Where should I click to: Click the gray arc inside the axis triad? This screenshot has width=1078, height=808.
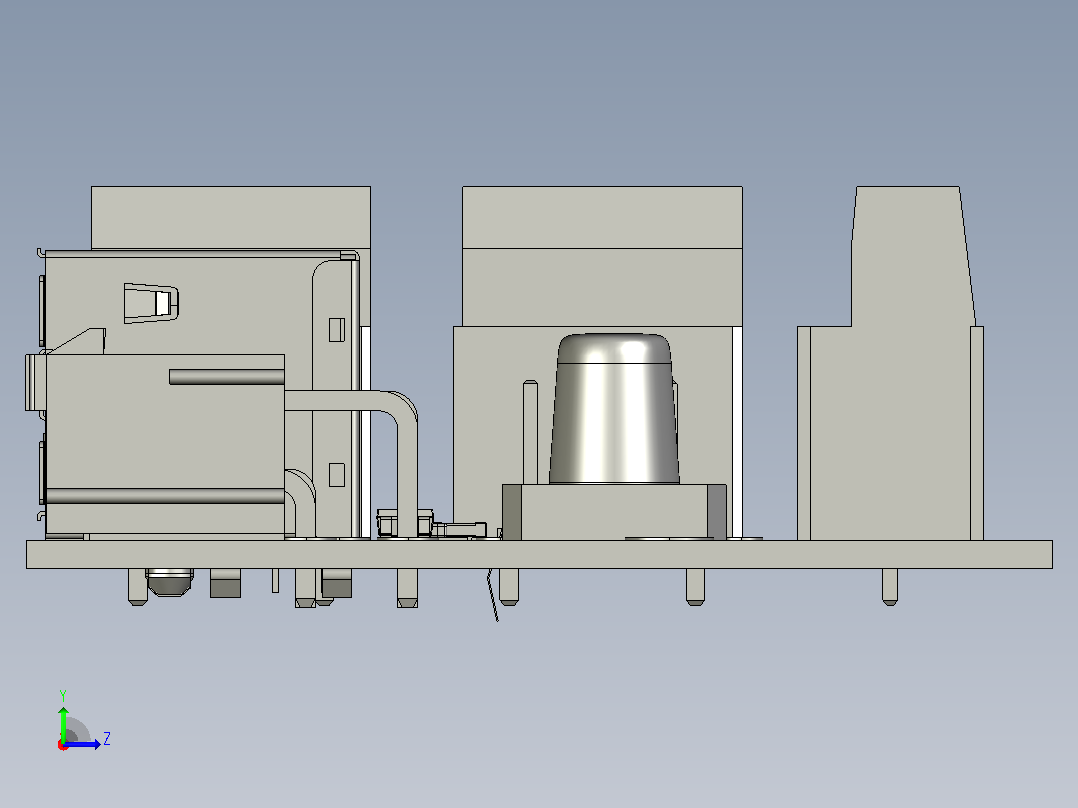tap(77, 730)
